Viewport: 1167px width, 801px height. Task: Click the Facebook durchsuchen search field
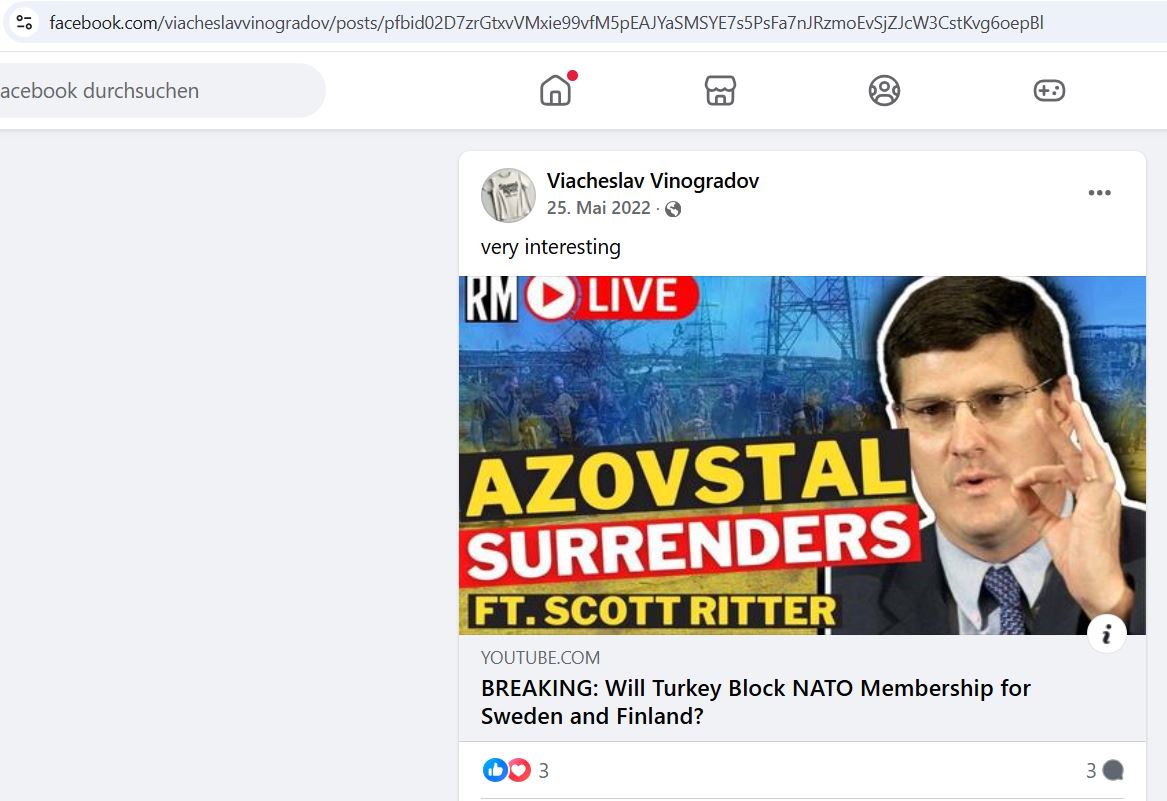click(160, 91)
